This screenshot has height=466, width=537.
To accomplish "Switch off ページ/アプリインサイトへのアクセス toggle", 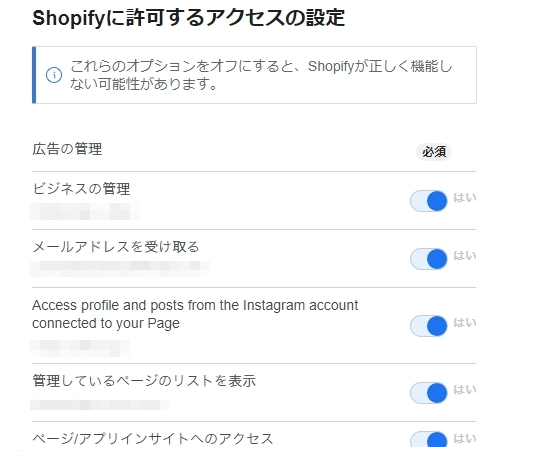I will pyautogui.click(x=428, y=439).
